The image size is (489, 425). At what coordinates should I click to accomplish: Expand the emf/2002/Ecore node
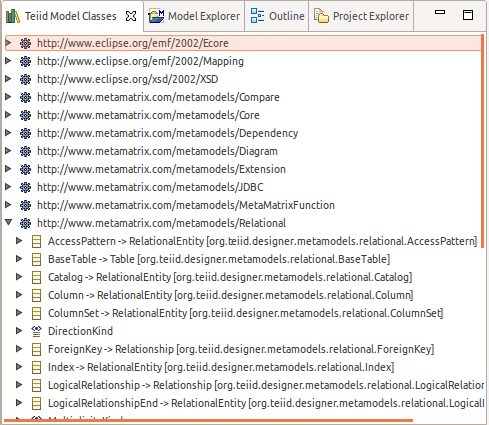(9, 43)
